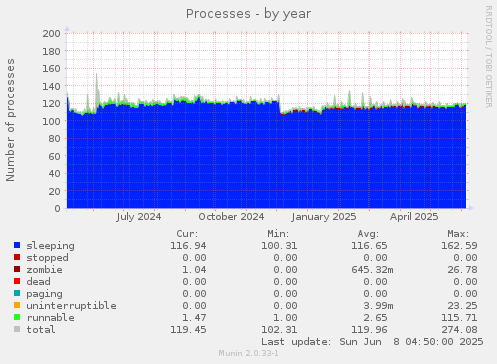Screen dimensions: 497x364
Task: Click zombie maximum value 26.78
Action: pos(462,270)
